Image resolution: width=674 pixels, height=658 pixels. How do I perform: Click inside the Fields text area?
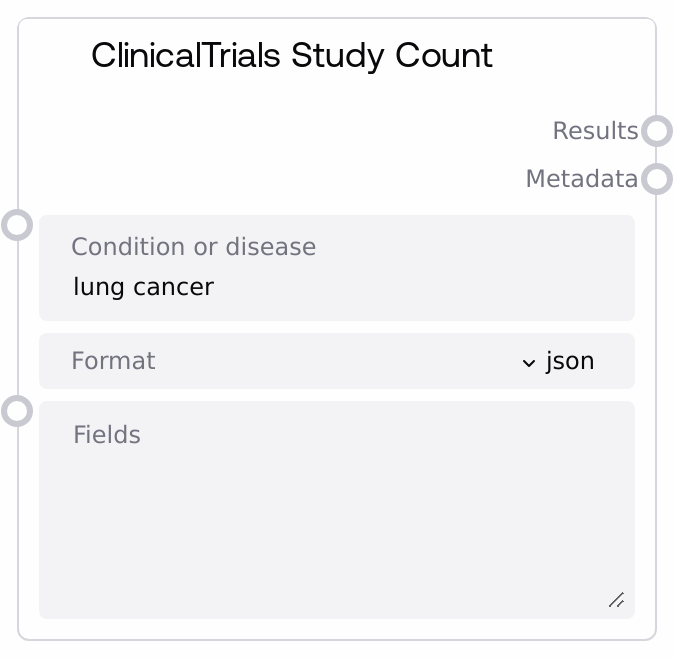click(x=336, y=520)
